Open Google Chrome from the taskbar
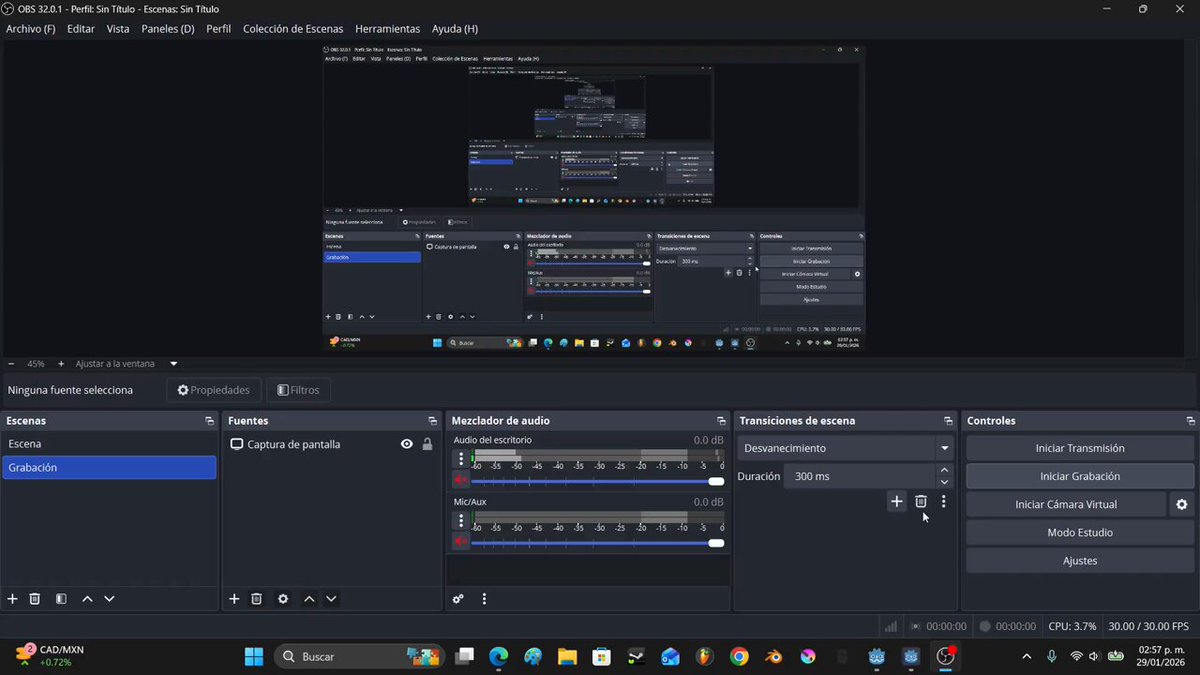1200x675 pixels. point(739,657)
